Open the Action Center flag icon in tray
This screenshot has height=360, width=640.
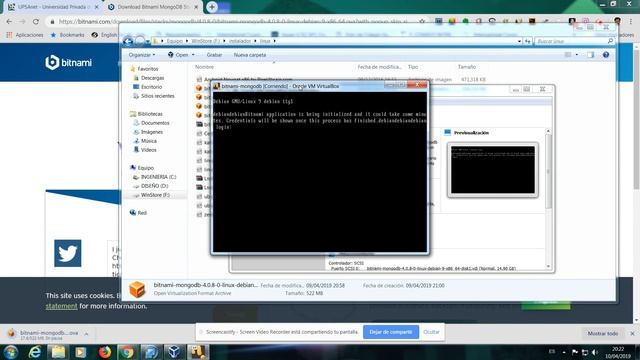tap(575, 352)
